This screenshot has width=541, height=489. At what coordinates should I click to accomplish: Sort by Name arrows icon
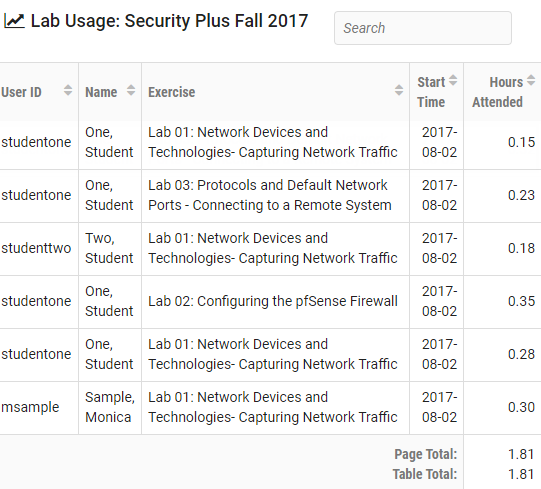point(131,90)
